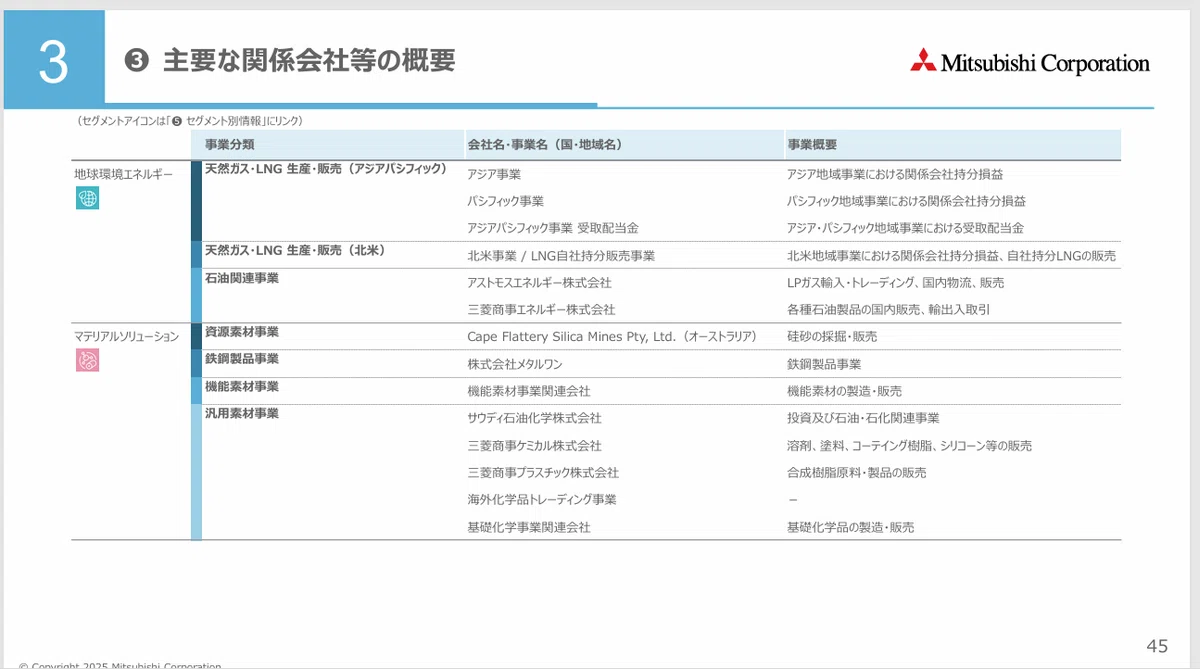1200x669 pixels.
Task: Click the page number 45
Action: [x=1157, y=646]
